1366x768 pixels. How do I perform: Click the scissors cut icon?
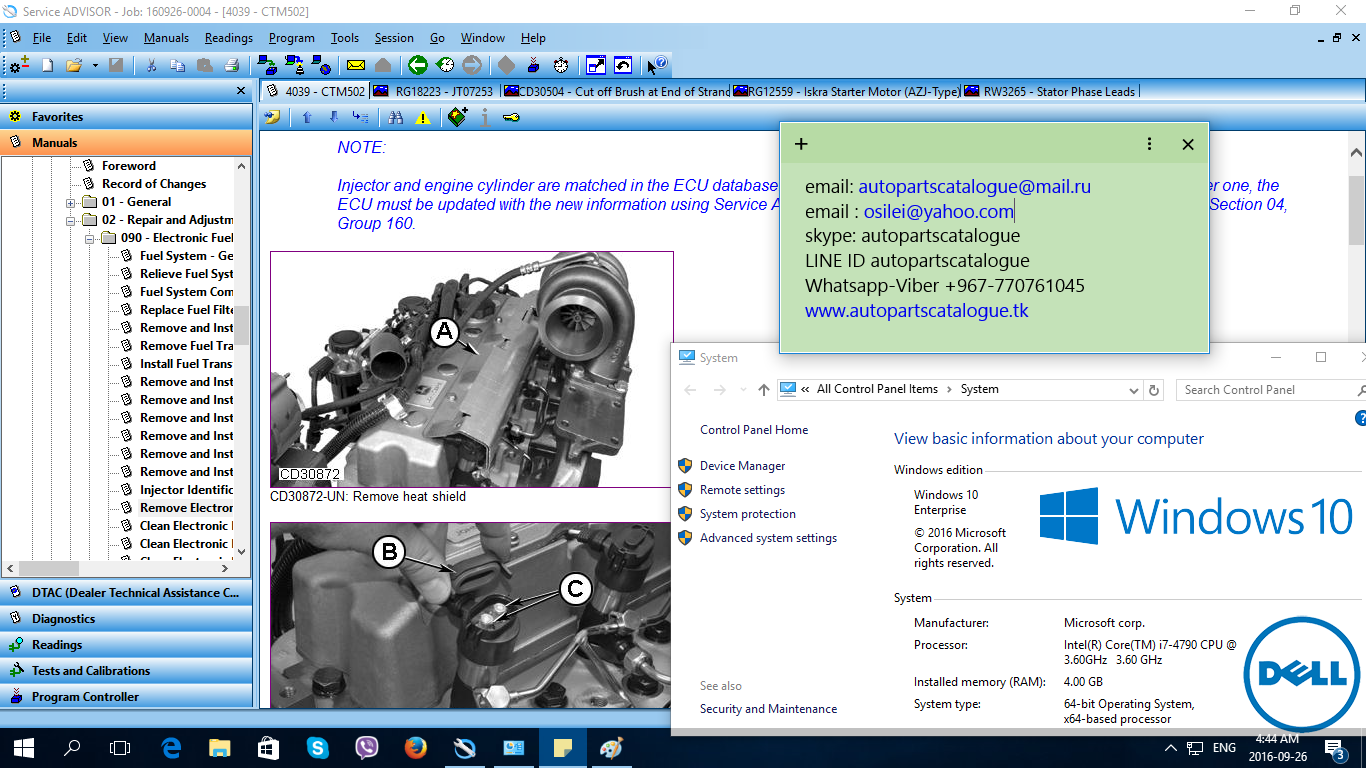151,66
